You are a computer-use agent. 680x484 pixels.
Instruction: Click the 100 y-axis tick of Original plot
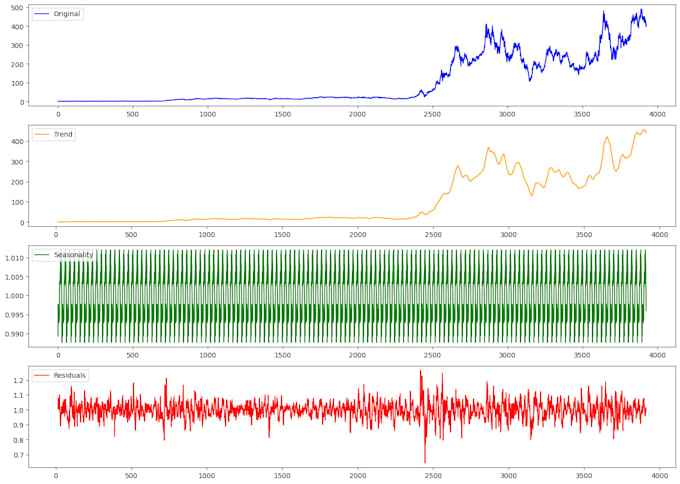tap(18, 83)
